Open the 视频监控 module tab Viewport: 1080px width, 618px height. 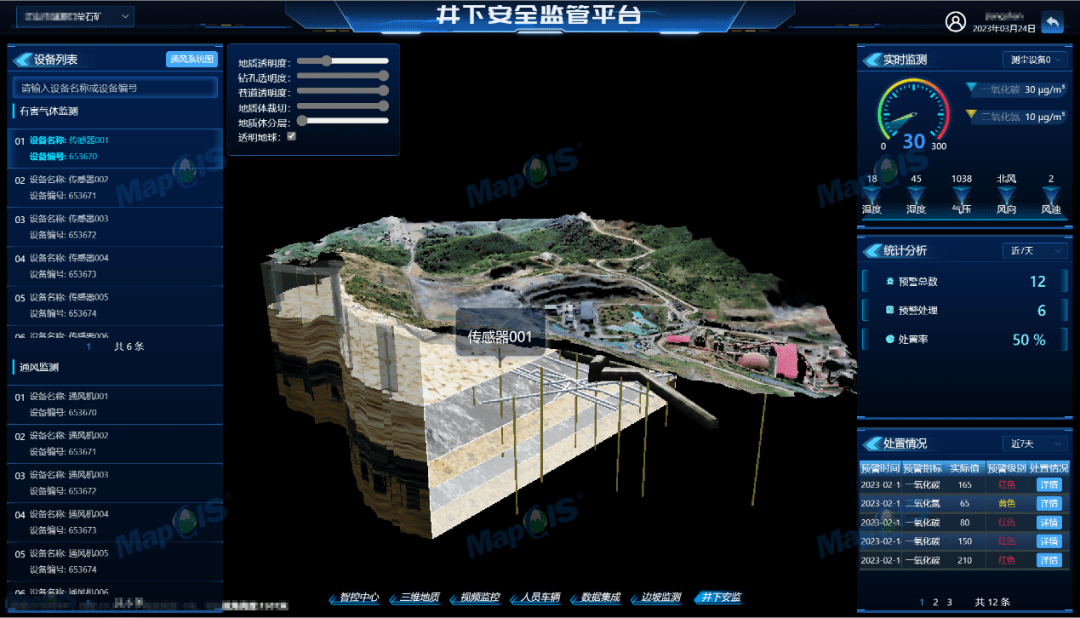coord(479,598)
